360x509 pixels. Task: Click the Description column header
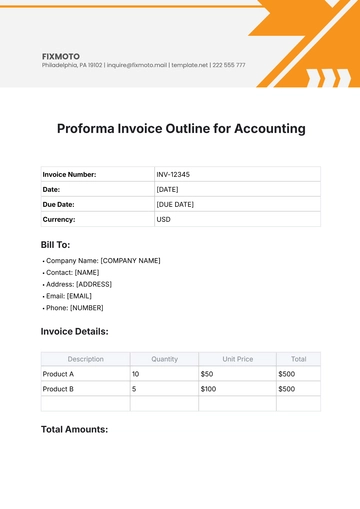(x=86, y=359)
